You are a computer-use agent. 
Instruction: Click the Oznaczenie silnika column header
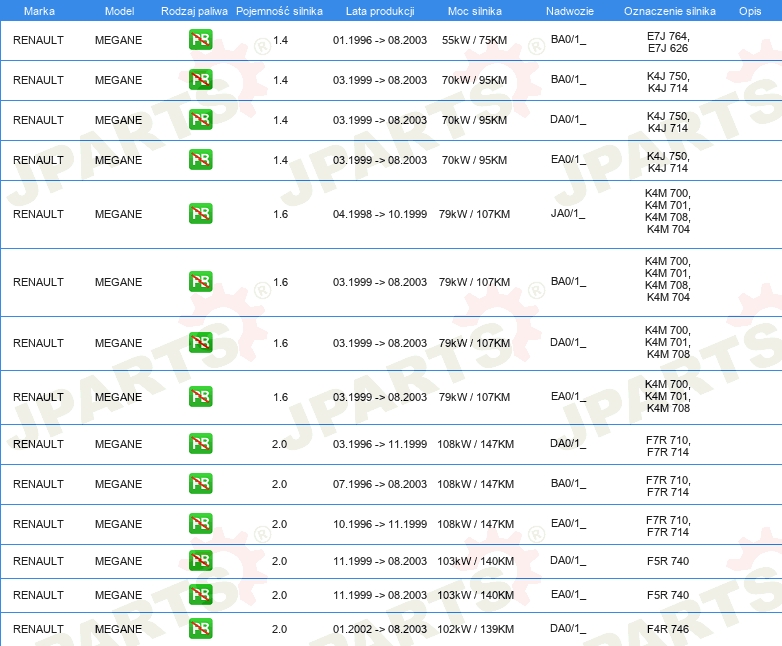click(x=669, y=11)
